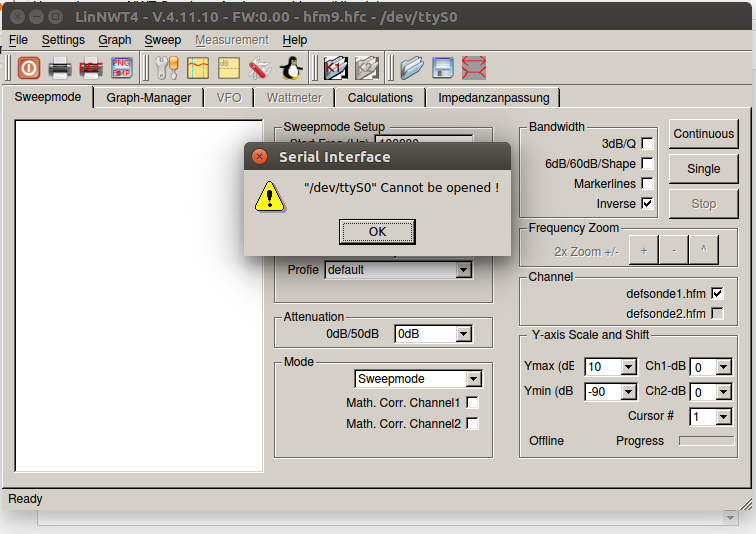Open the File menu
Viewport: 756px width, 534px height.
(18, 40)
